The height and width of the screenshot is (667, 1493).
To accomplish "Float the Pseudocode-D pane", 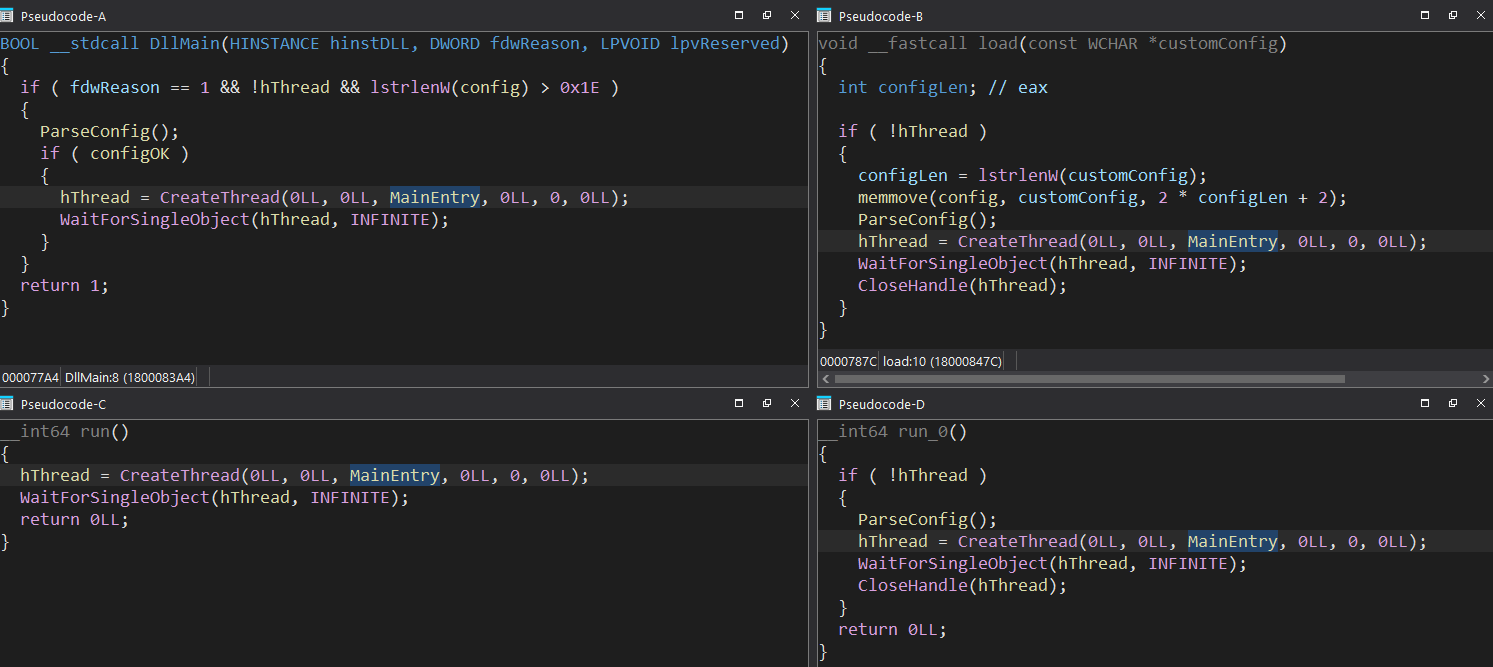I will click(x=1453, y=403).
